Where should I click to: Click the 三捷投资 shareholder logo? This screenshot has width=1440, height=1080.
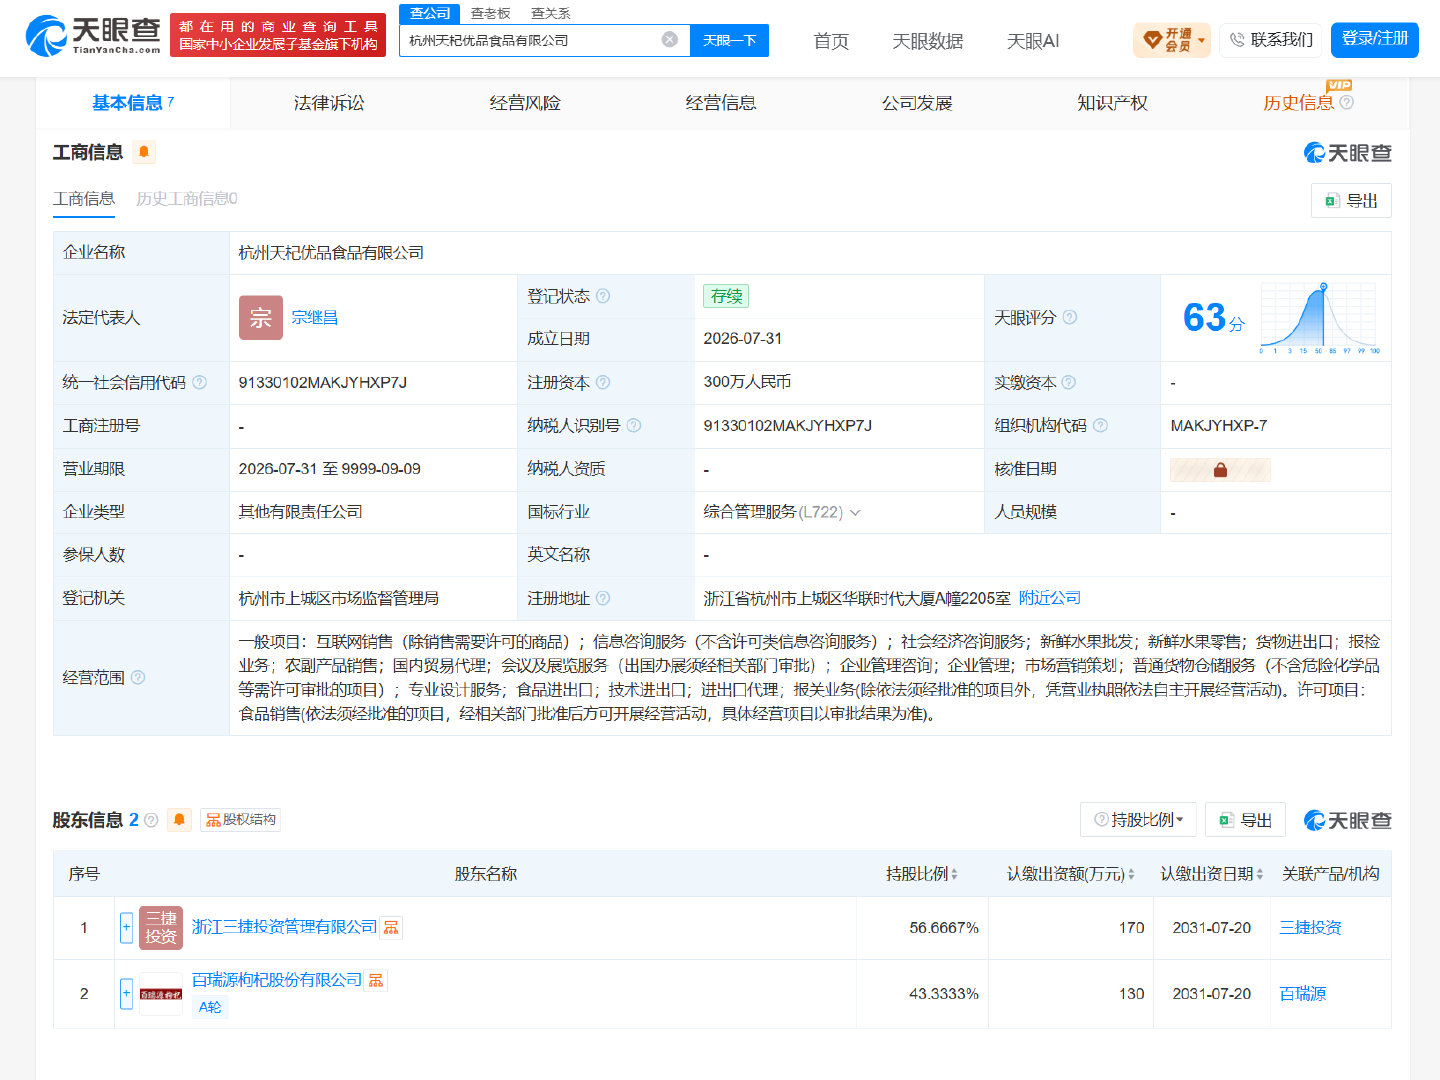pyautogui.click(x=161, y=927)
